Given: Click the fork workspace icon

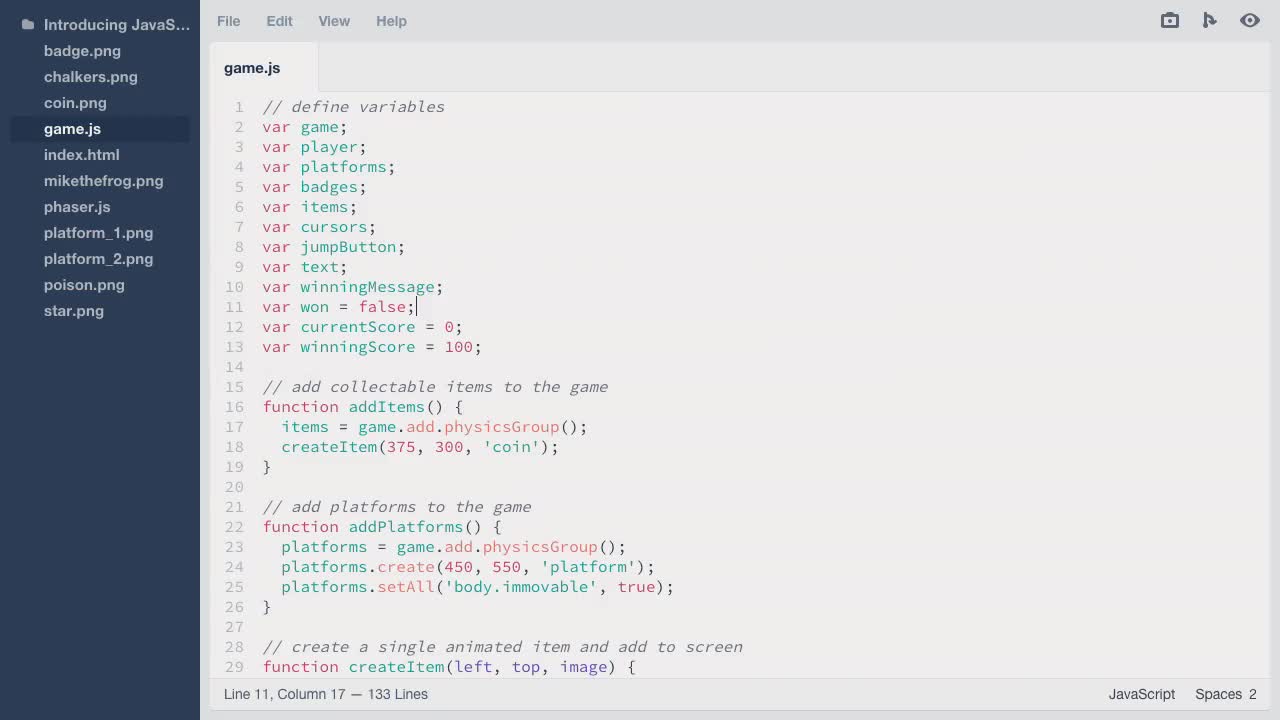Looking at the screenshot, I should [x=1209, y=20].
